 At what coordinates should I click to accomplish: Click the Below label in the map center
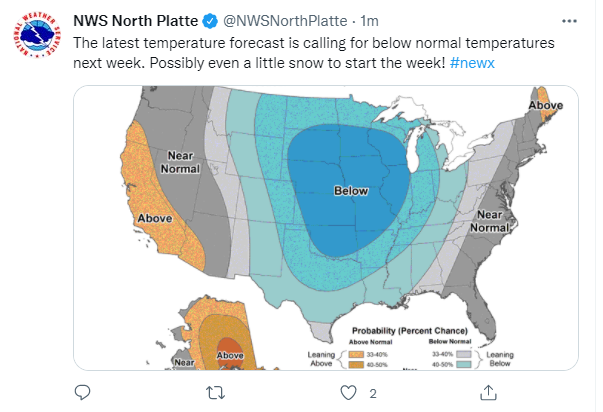351,191
